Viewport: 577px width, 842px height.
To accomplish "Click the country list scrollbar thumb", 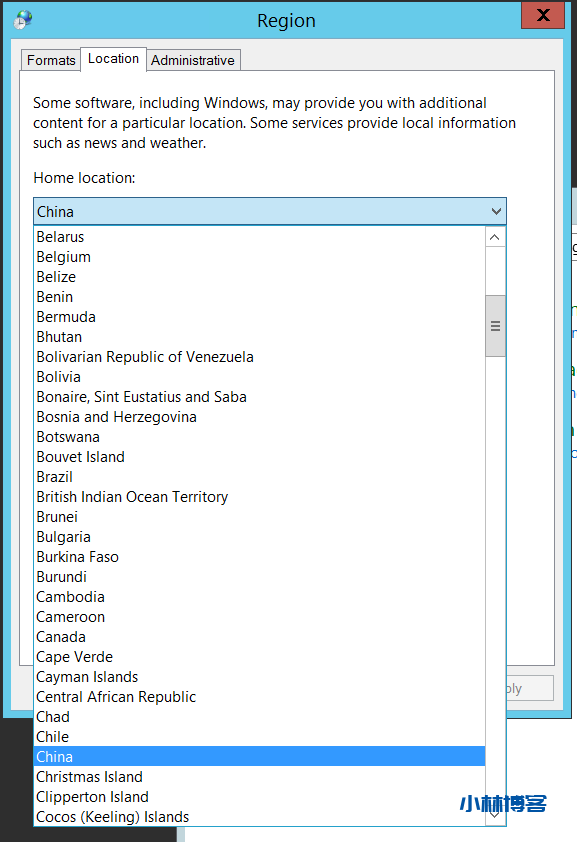I will [x=495, y=326].
